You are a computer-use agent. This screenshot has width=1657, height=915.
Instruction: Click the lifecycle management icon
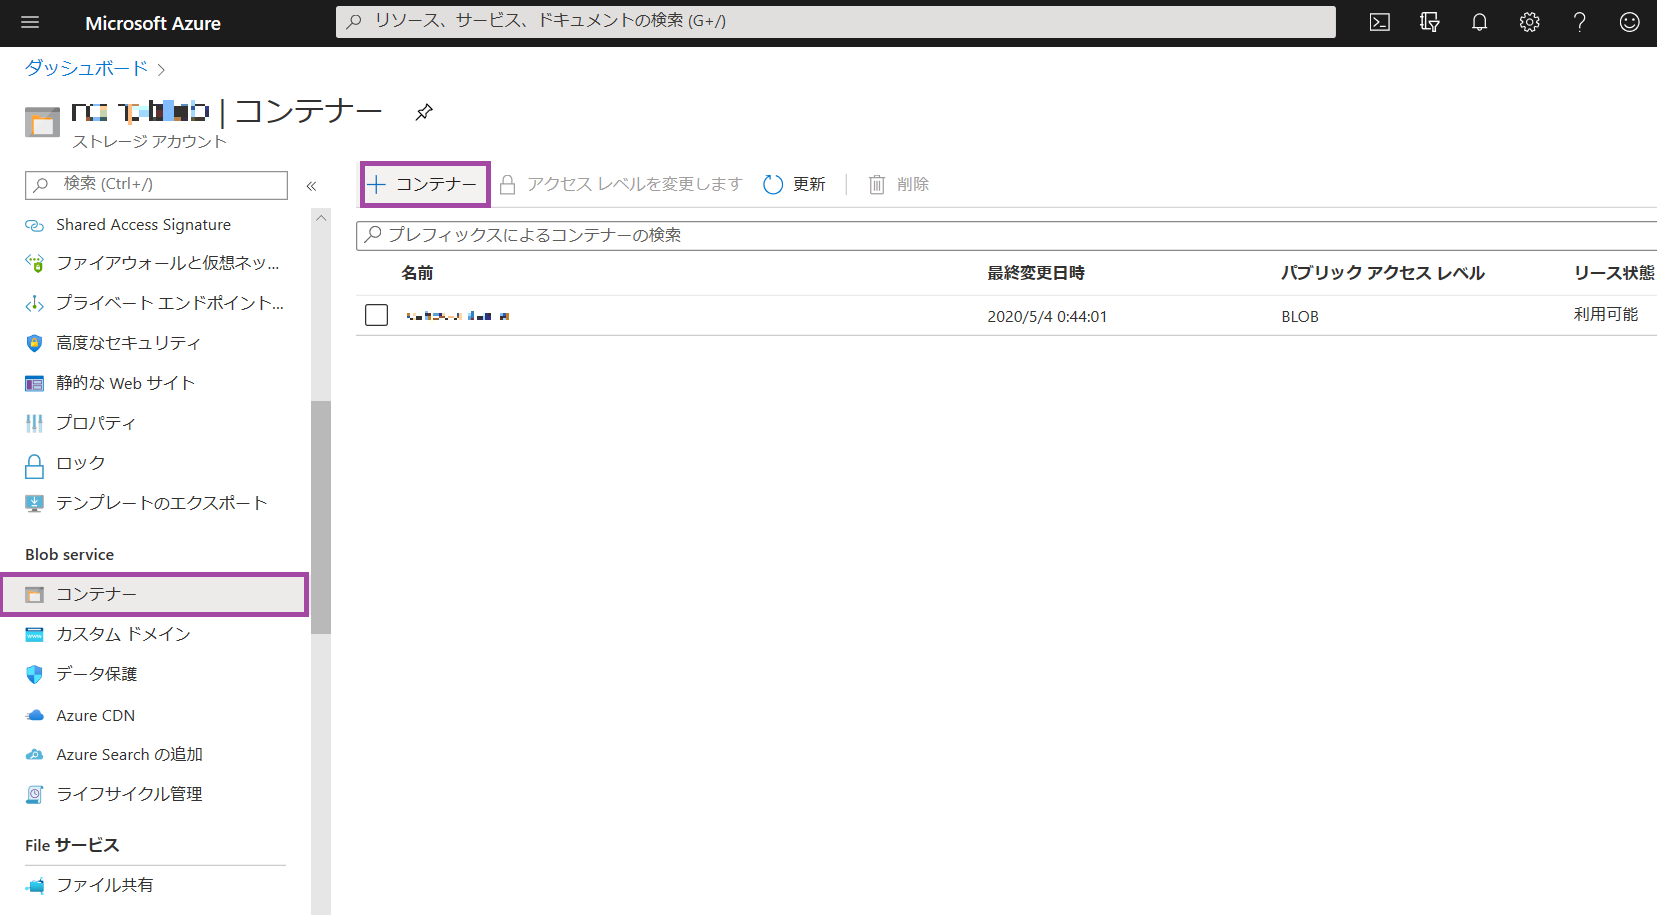point(34,794)
